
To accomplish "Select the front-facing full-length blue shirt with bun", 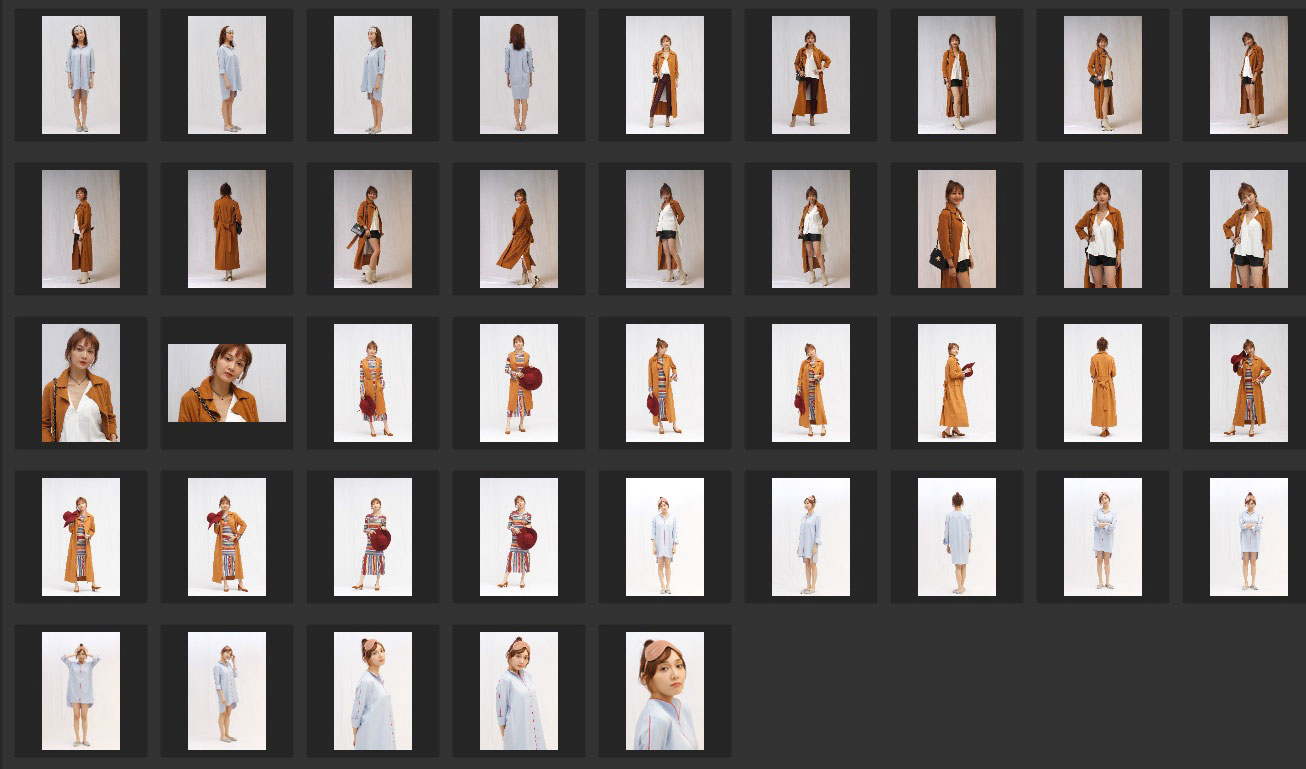I will pyautogui.click(x=664, y=537).
